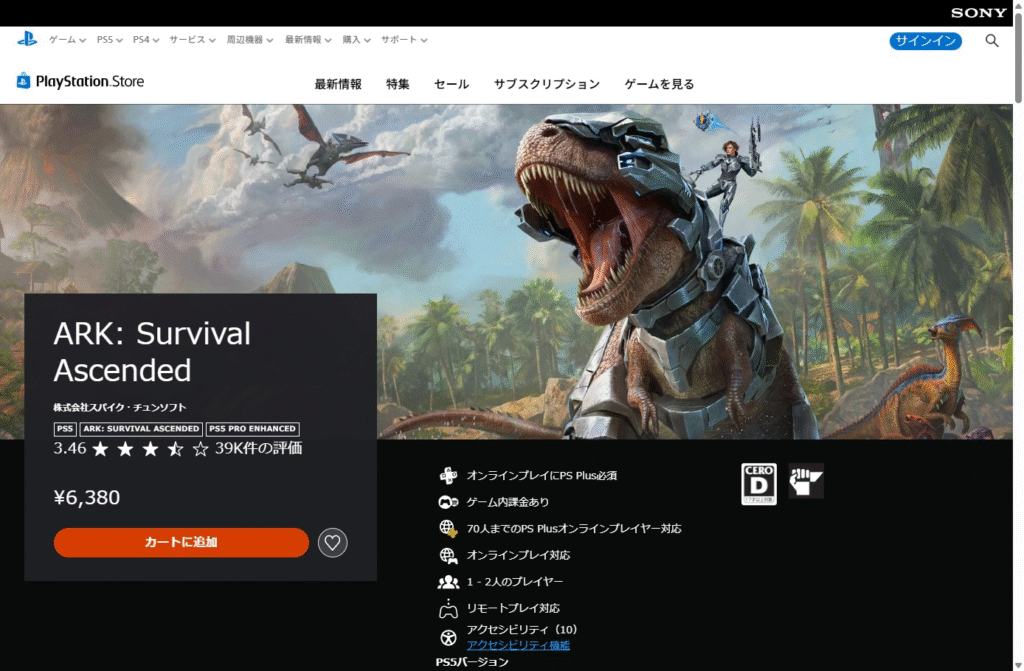The image size is (1024, 671).
Task: Click the CERO D rating icon
Action: (758, 484)
